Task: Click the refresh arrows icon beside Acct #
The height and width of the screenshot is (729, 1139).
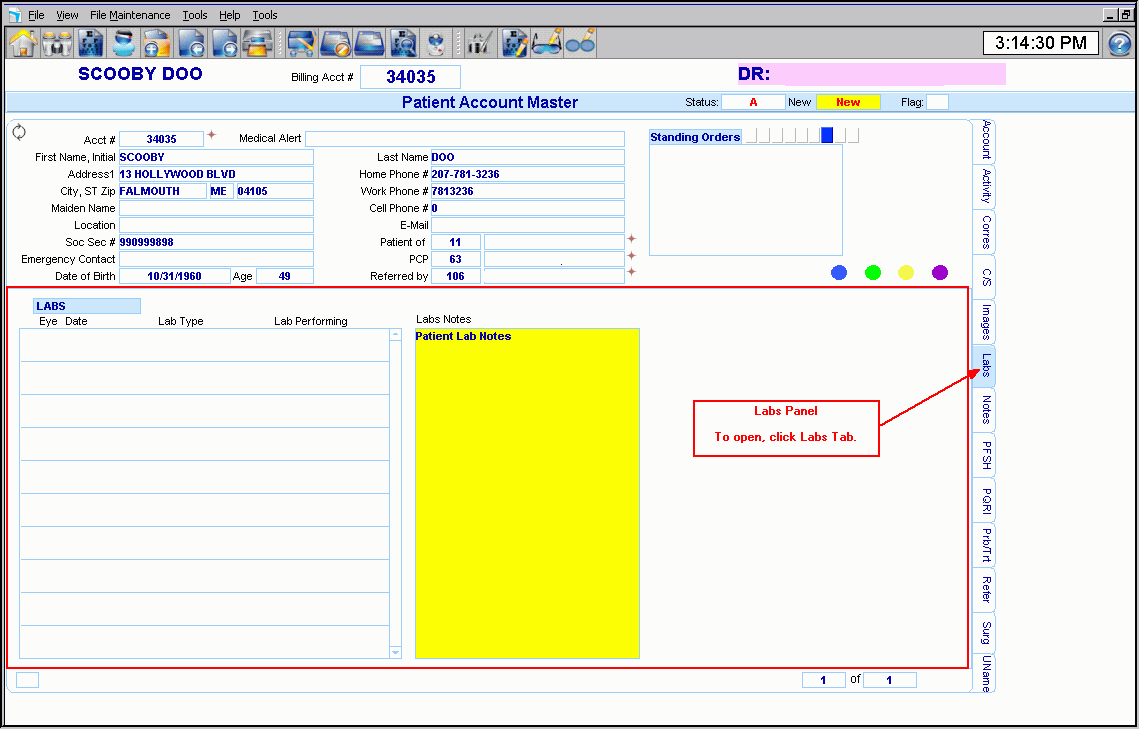Action: point(19,132)
